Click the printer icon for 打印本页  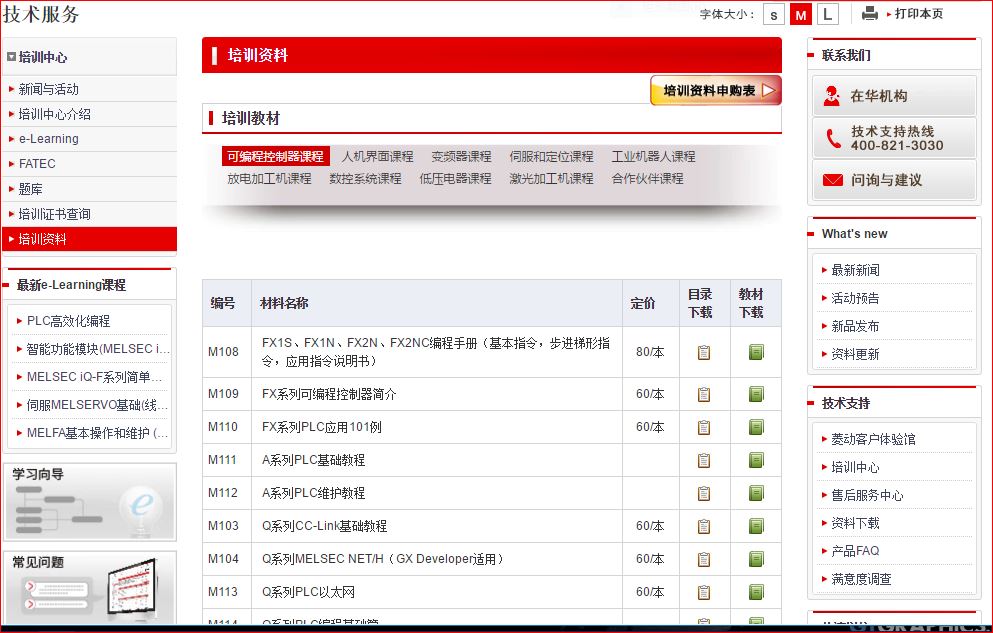point(870,14)
